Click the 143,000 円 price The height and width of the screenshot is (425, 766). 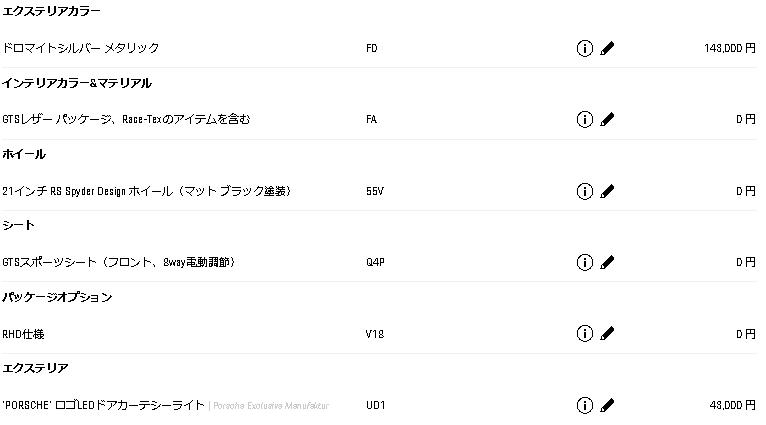(730, 48)
